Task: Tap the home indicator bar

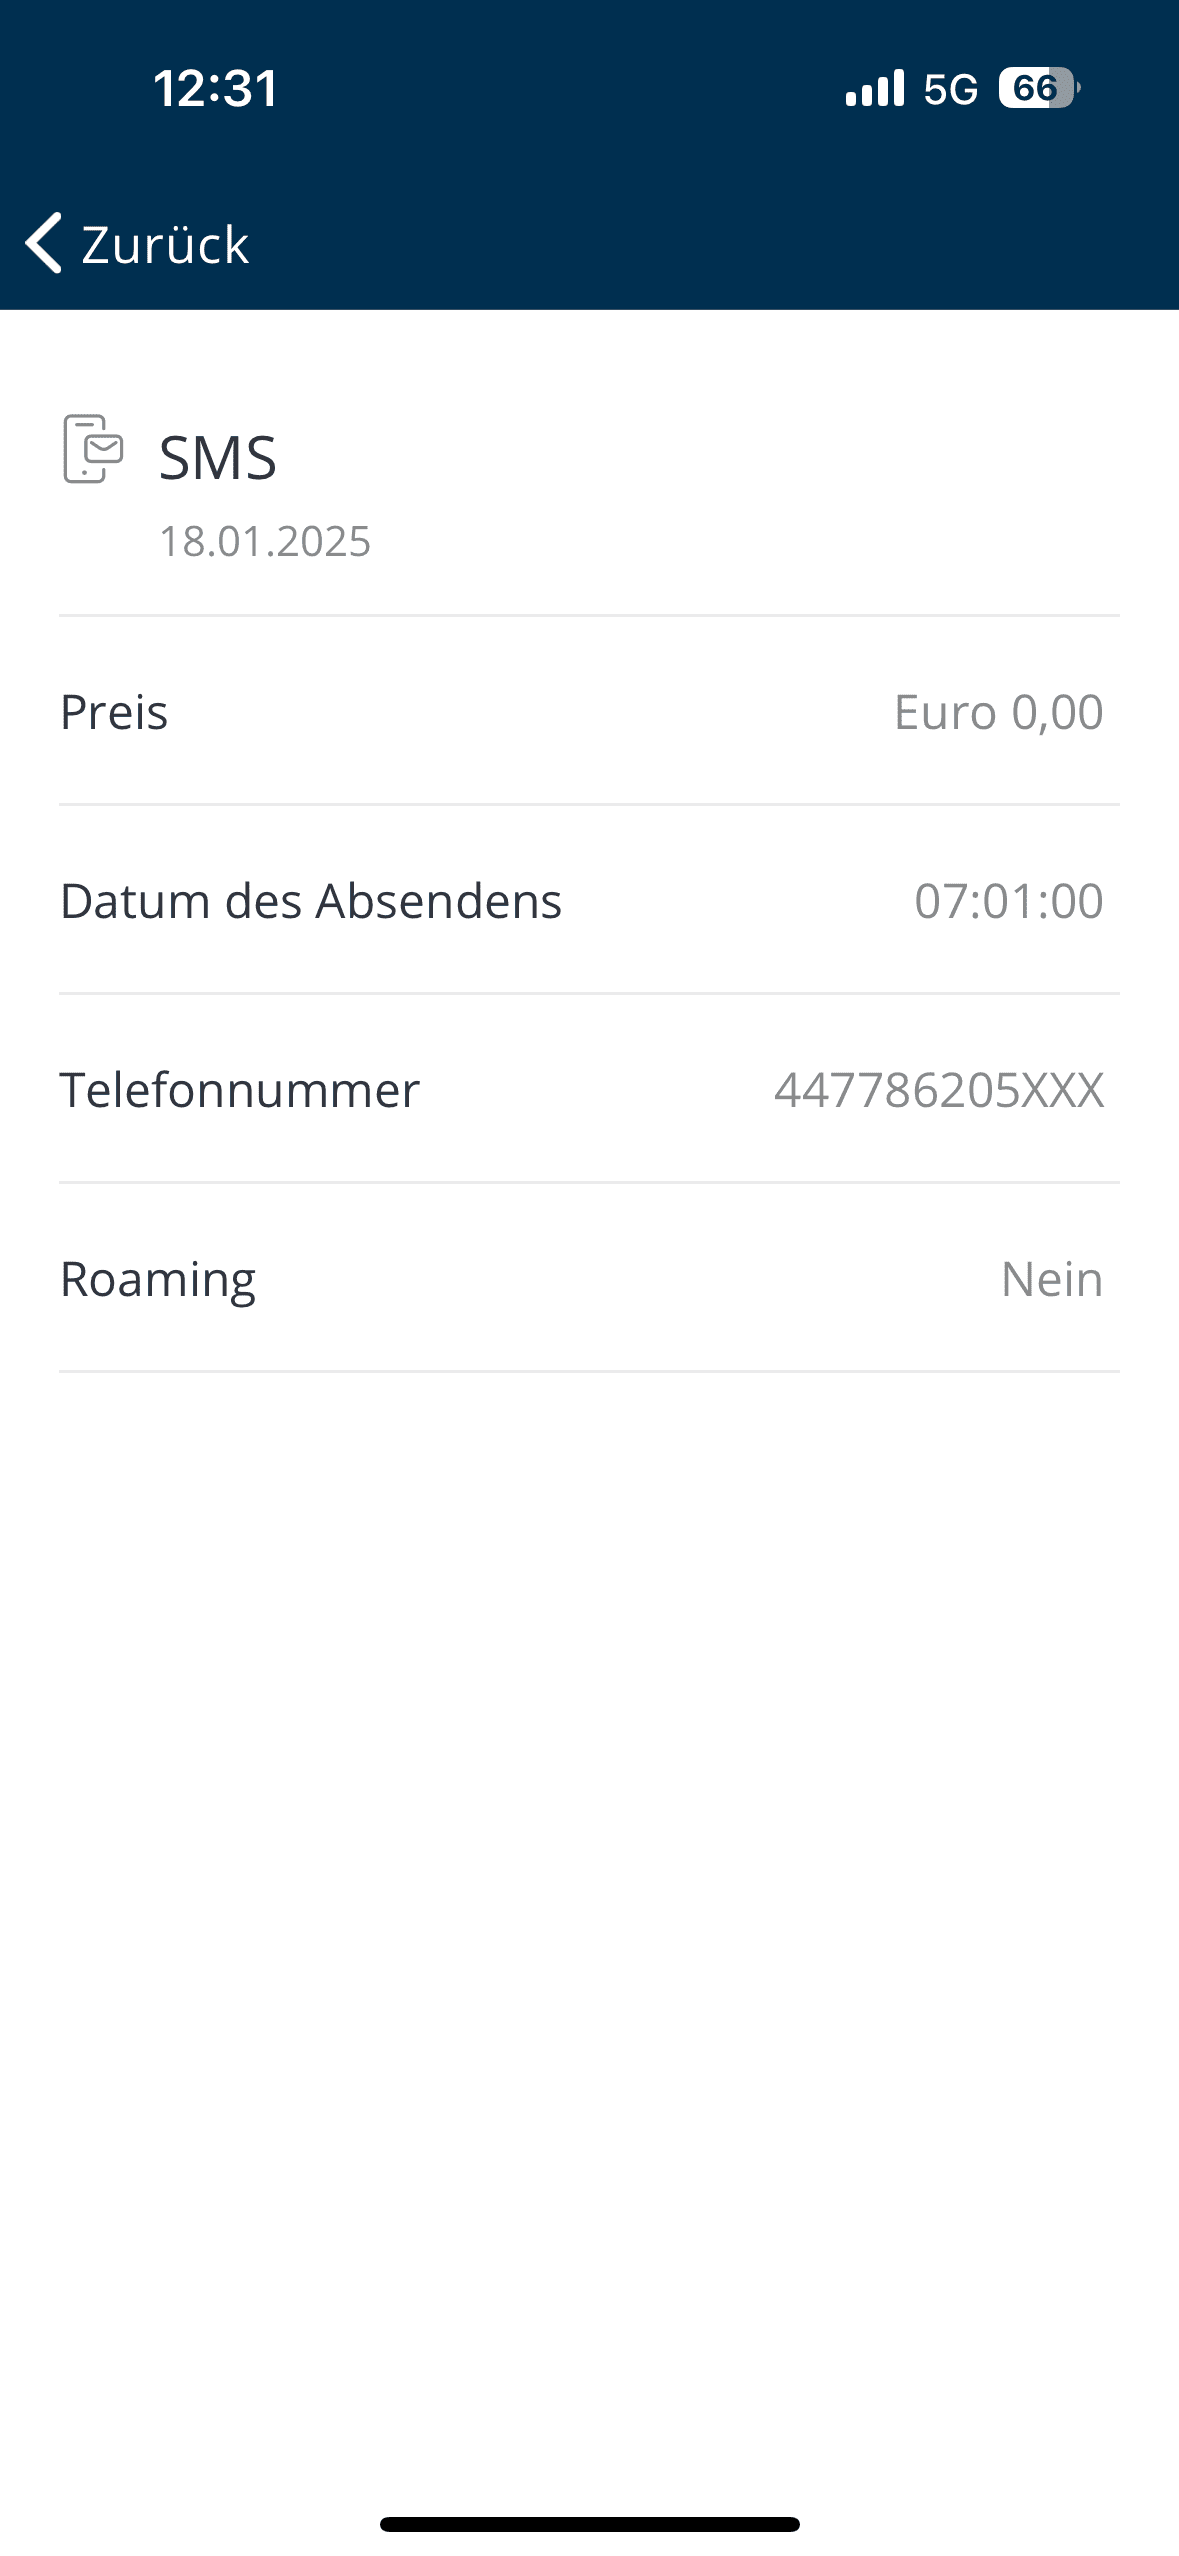Action: (590, 2524)
